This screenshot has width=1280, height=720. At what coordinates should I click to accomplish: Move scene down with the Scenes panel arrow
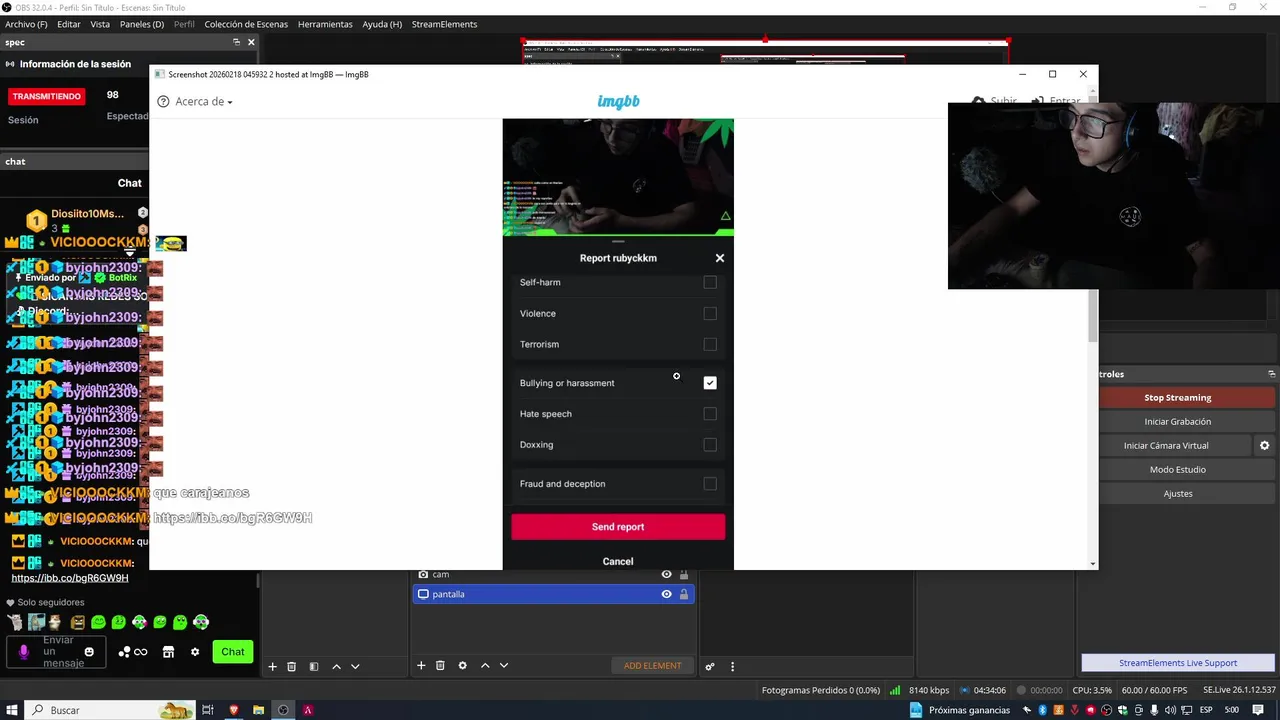point(355,666)
